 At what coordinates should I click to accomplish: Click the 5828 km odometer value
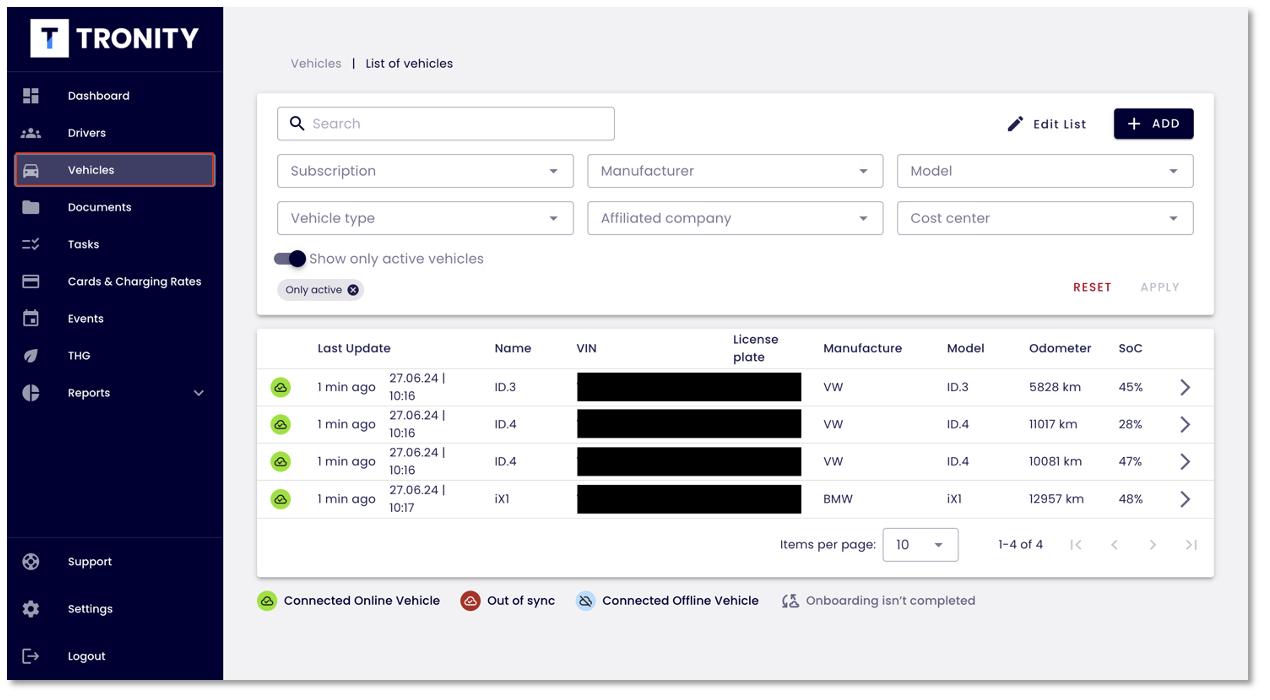1055,387
